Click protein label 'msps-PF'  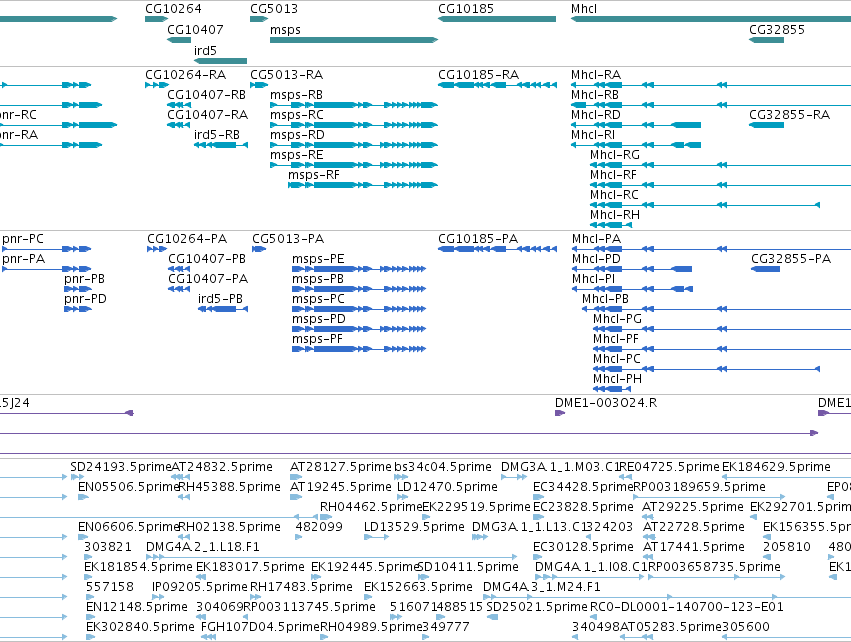coord(317,339)
